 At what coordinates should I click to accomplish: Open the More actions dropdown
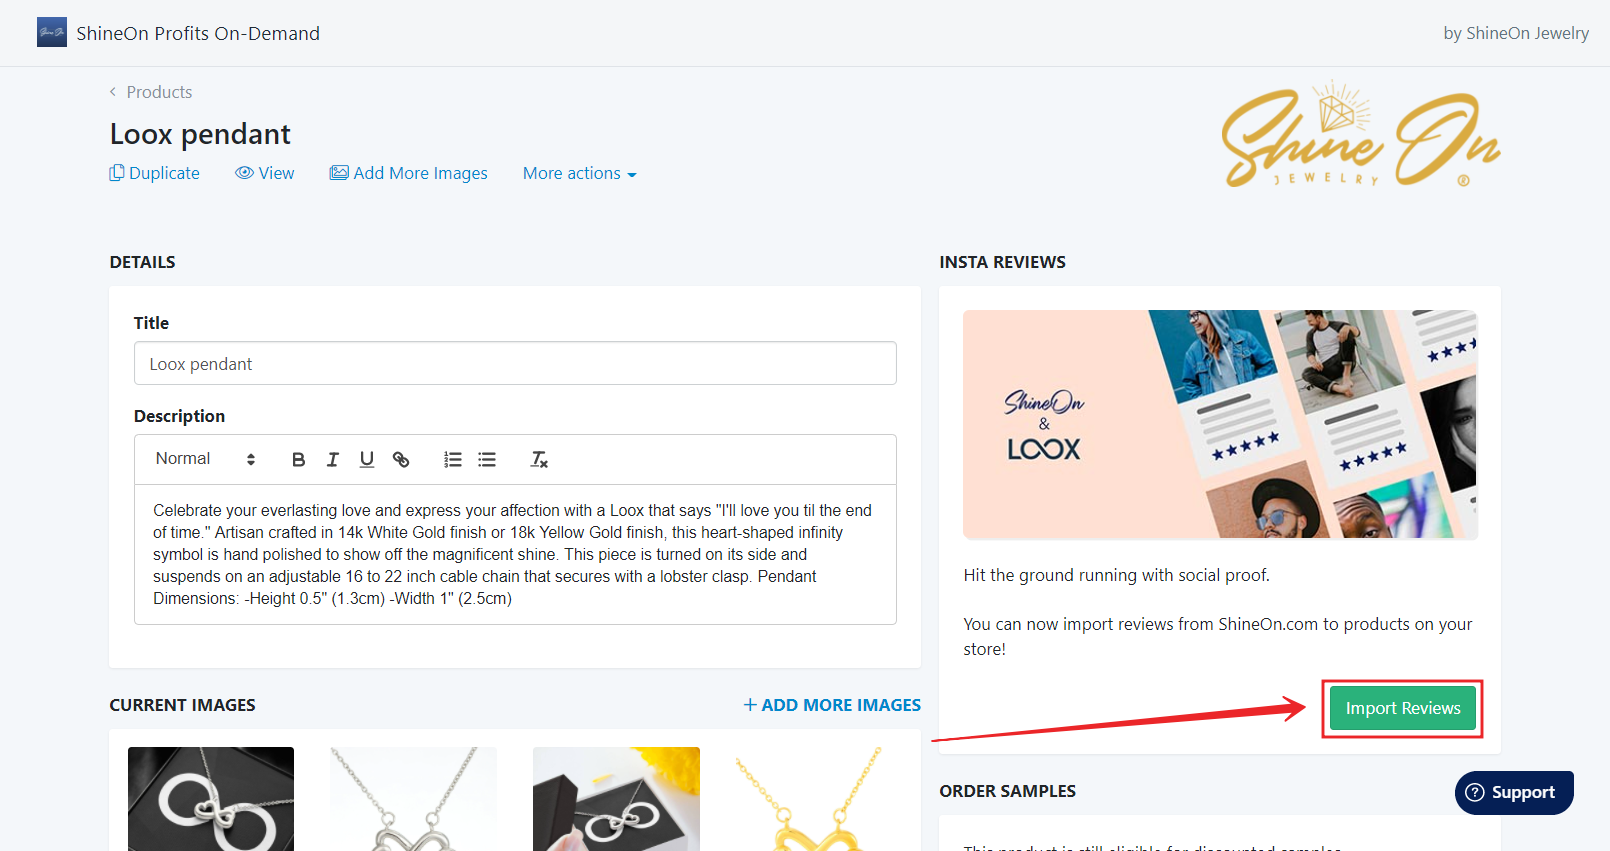click(580, 173)
